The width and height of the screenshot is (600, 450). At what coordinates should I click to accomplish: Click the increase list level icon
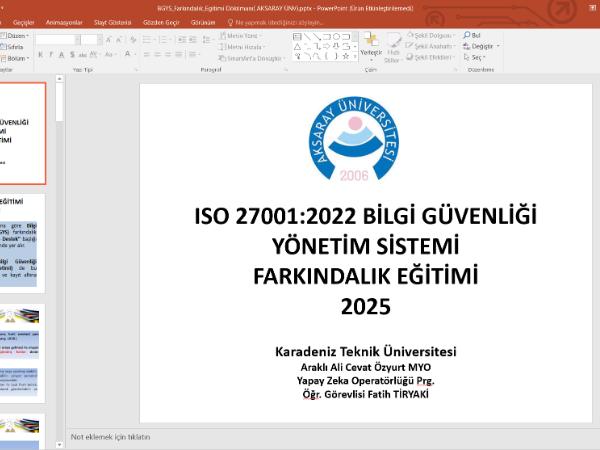click(192, 39)
